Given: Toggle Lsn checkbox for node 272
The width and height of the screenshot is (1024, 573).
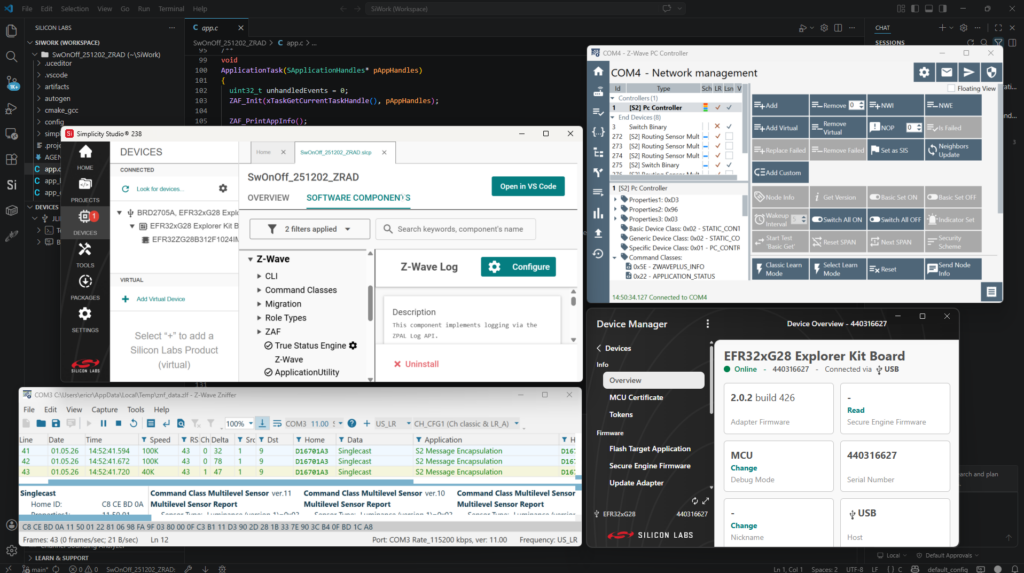Looking at the screenshot, I should (x=729, y=137).
